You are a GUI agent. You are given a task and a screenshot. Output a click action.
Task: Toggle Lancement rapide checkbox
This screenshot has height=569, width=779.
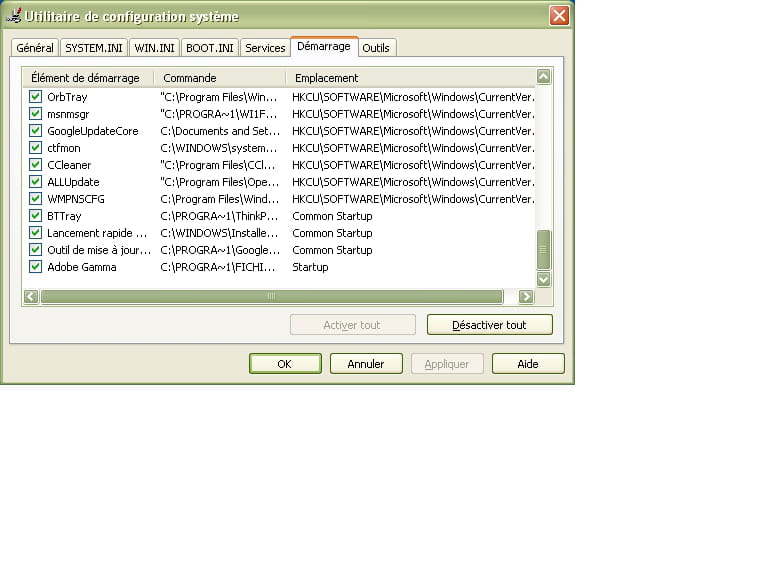click(x=35, y=233)
